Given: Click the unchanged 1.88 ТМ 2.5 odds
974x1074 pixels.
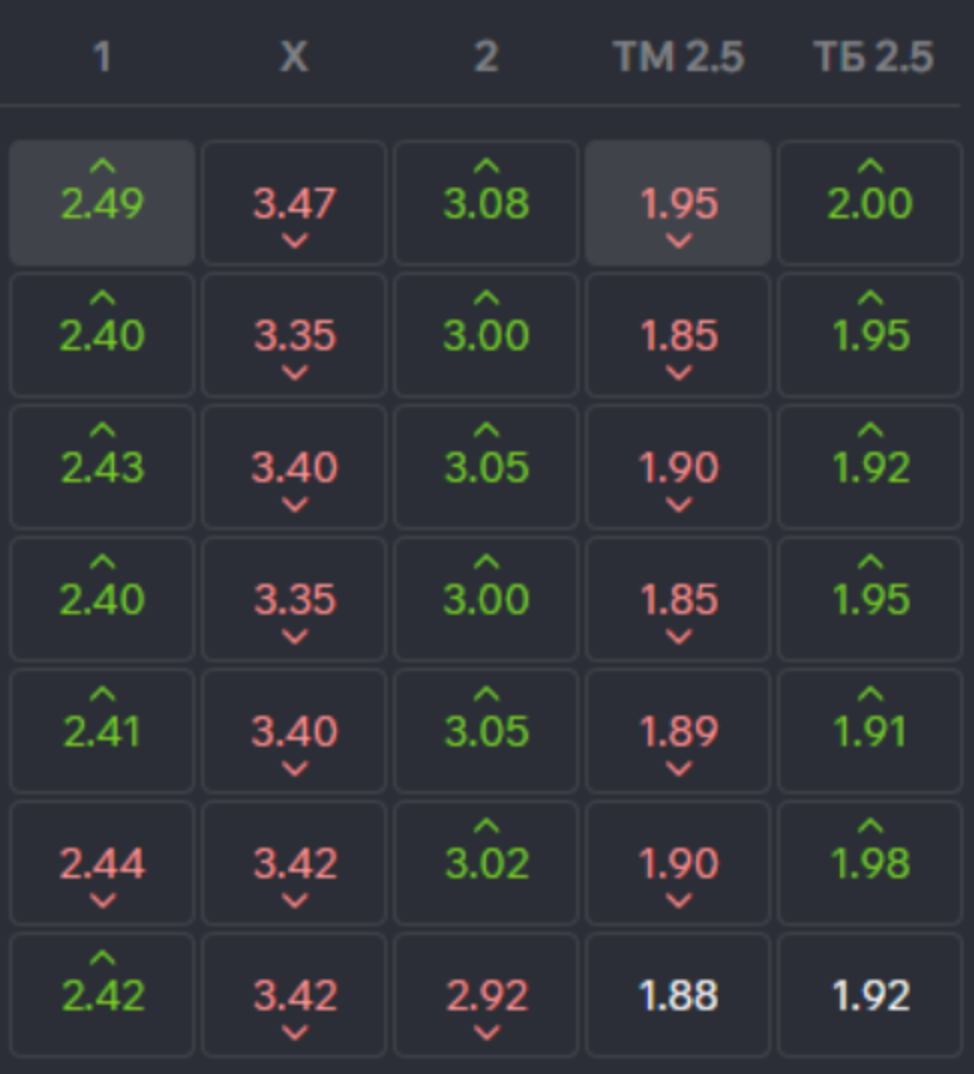Looking at the screenshot, I should click(x=678, y=995).
